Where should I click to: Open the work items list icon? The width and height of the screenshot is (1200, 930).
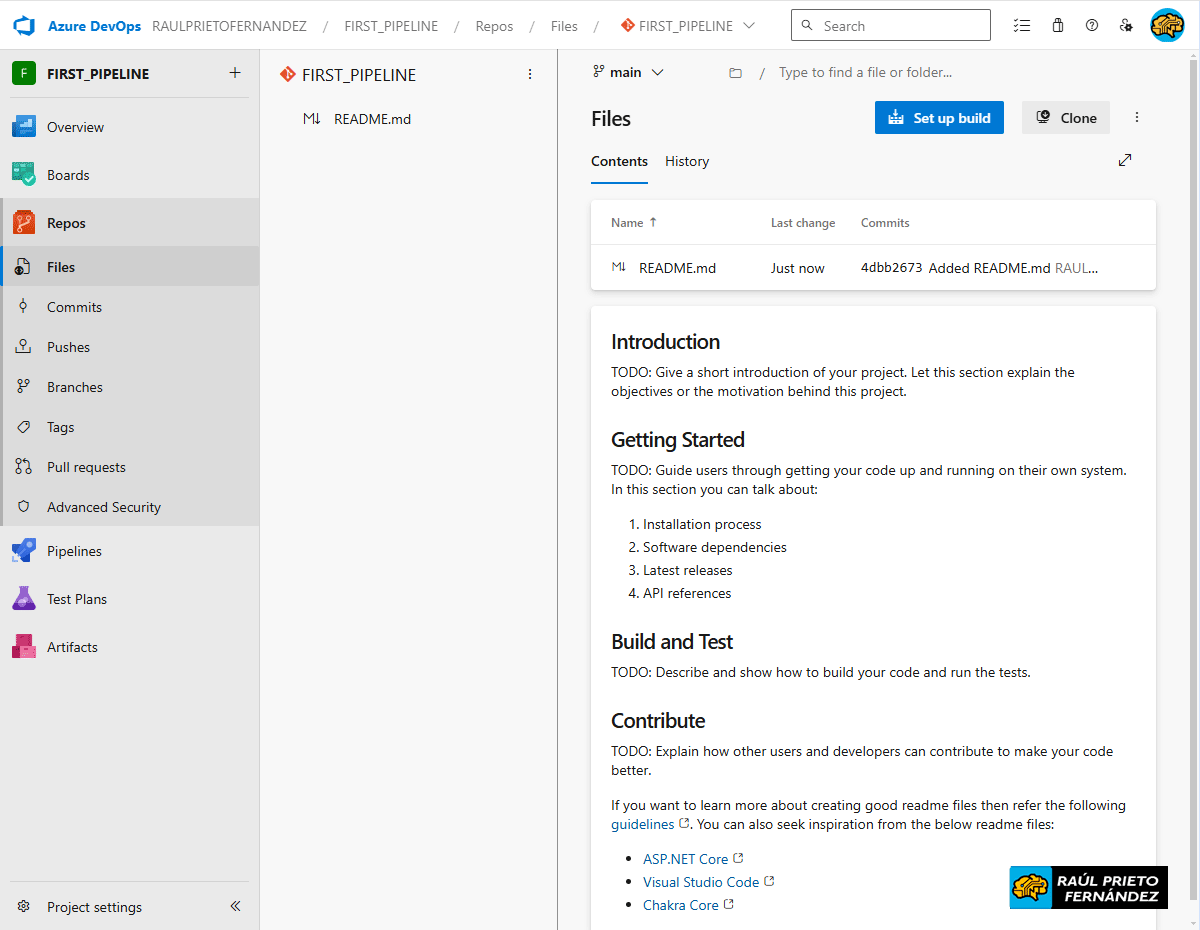[x=1021, y=26]
